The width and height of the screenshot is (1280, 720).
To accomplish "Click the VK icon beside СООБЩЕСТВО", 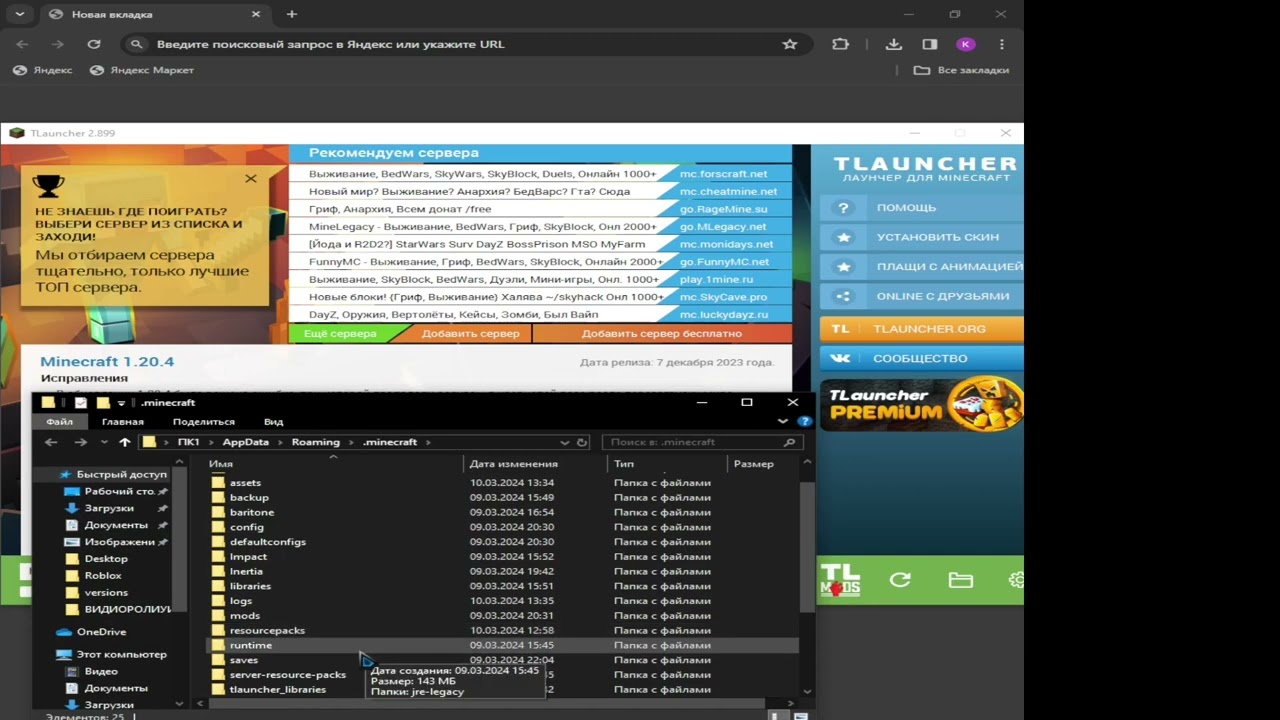I will pyautogui.click(x=840, y=358).
